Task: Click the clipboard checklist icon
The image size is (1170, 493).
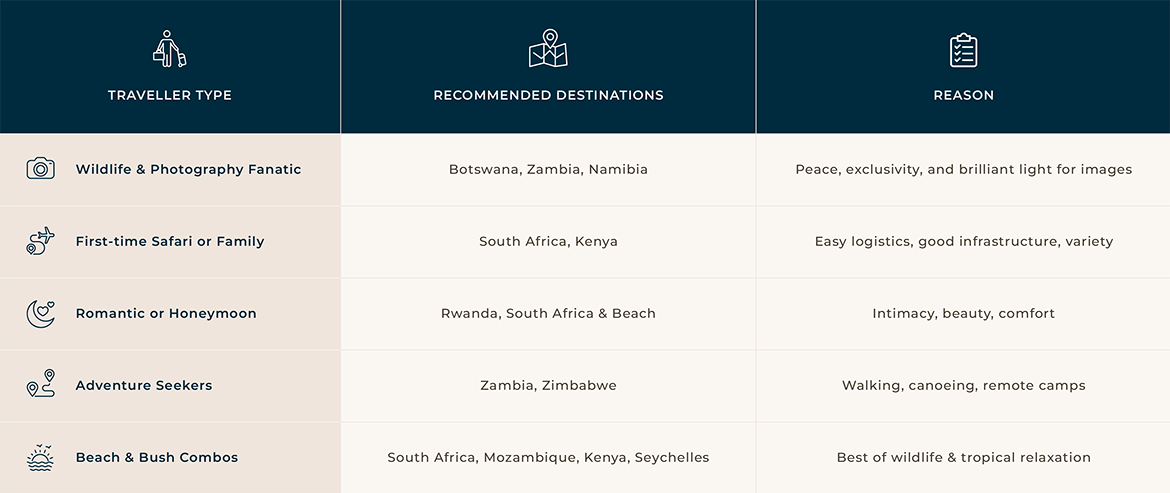Action: tap(963, 50)
